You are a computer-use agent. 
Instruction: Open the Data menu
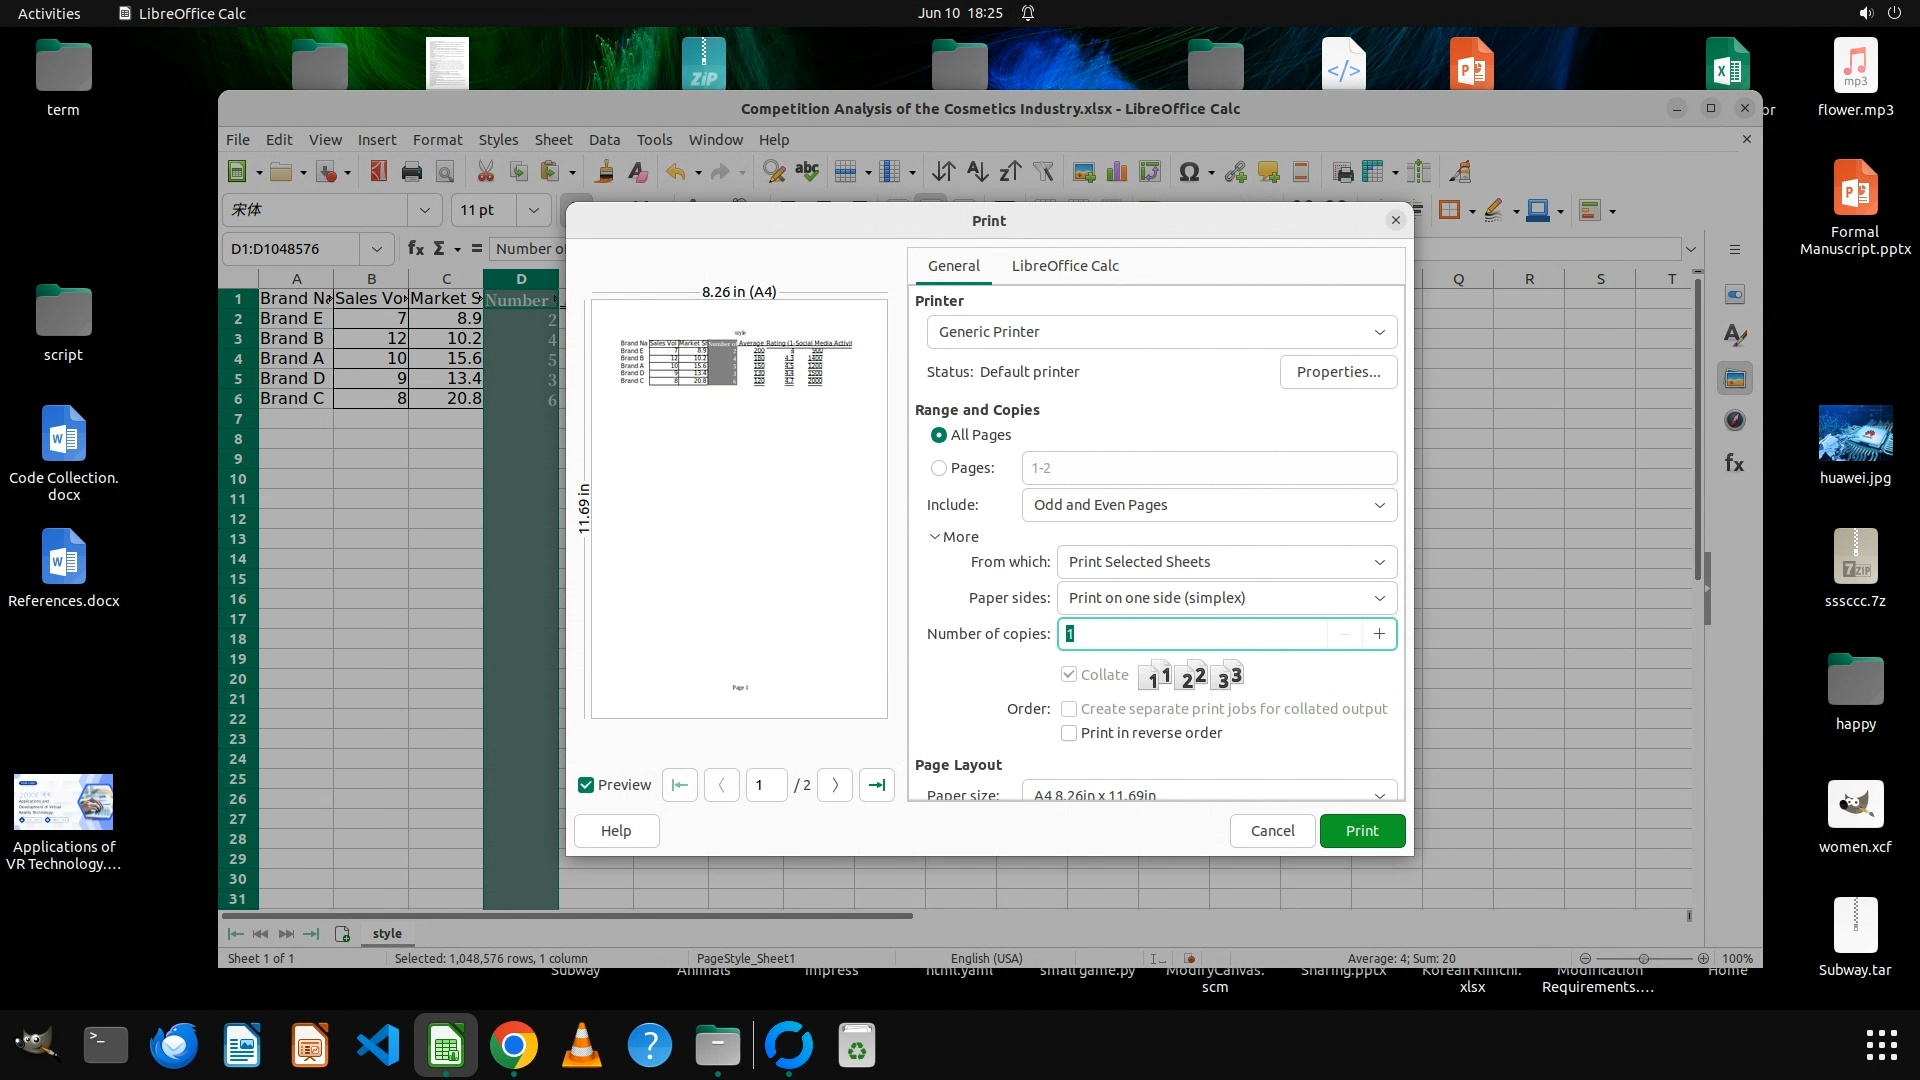(x=603, y=140)
